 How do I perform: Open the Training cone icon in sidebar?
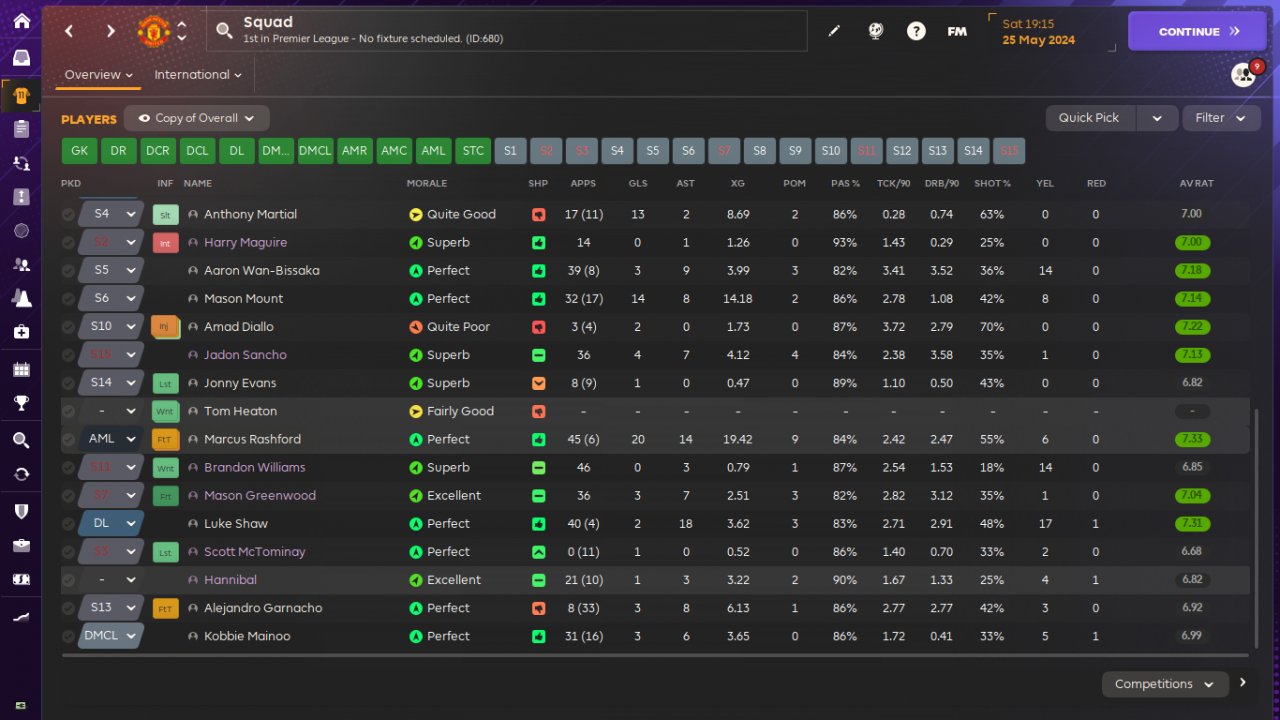click(21, 298)
